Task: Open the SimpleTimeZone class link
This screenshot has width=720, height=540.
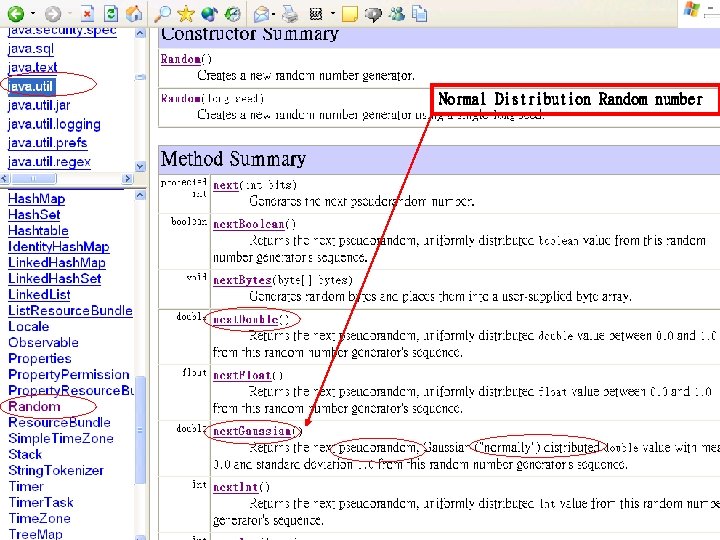Action: (61, 439)
